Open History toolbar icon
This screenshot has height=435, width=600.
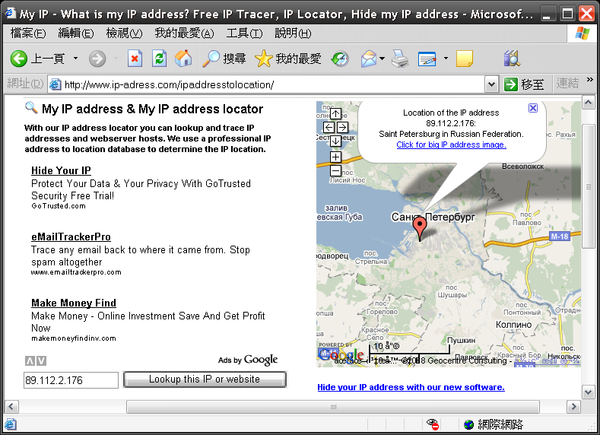click(x=340, y=59)
